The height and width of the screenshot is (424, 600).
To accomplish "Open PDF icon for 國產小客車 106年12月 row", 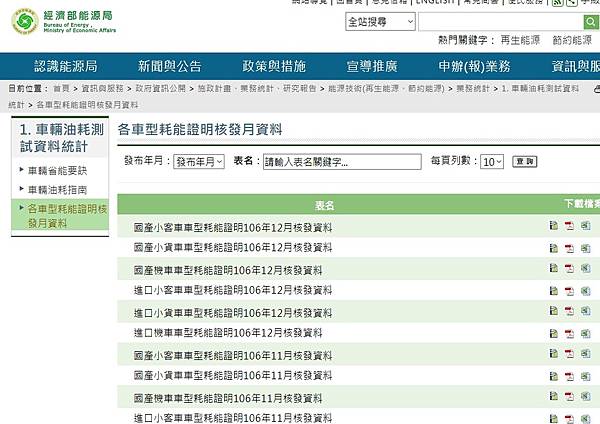I will click(569, 225).
